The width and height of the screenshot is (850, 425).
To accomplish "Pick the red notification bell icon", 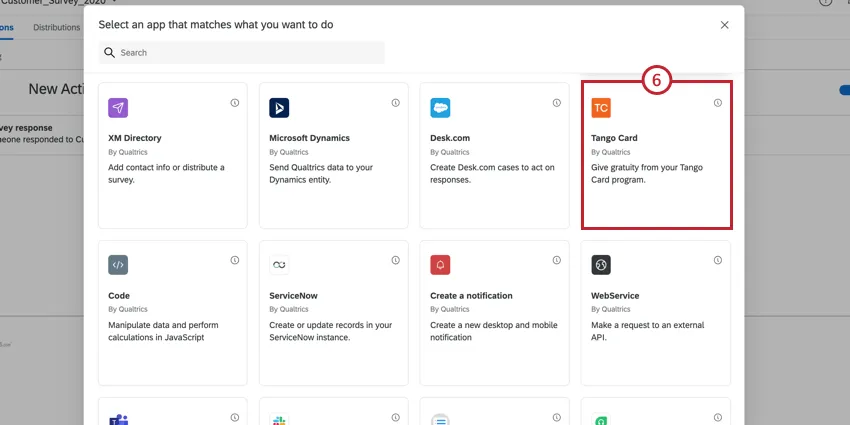I will pyautogui.click(x=440, y=265).
